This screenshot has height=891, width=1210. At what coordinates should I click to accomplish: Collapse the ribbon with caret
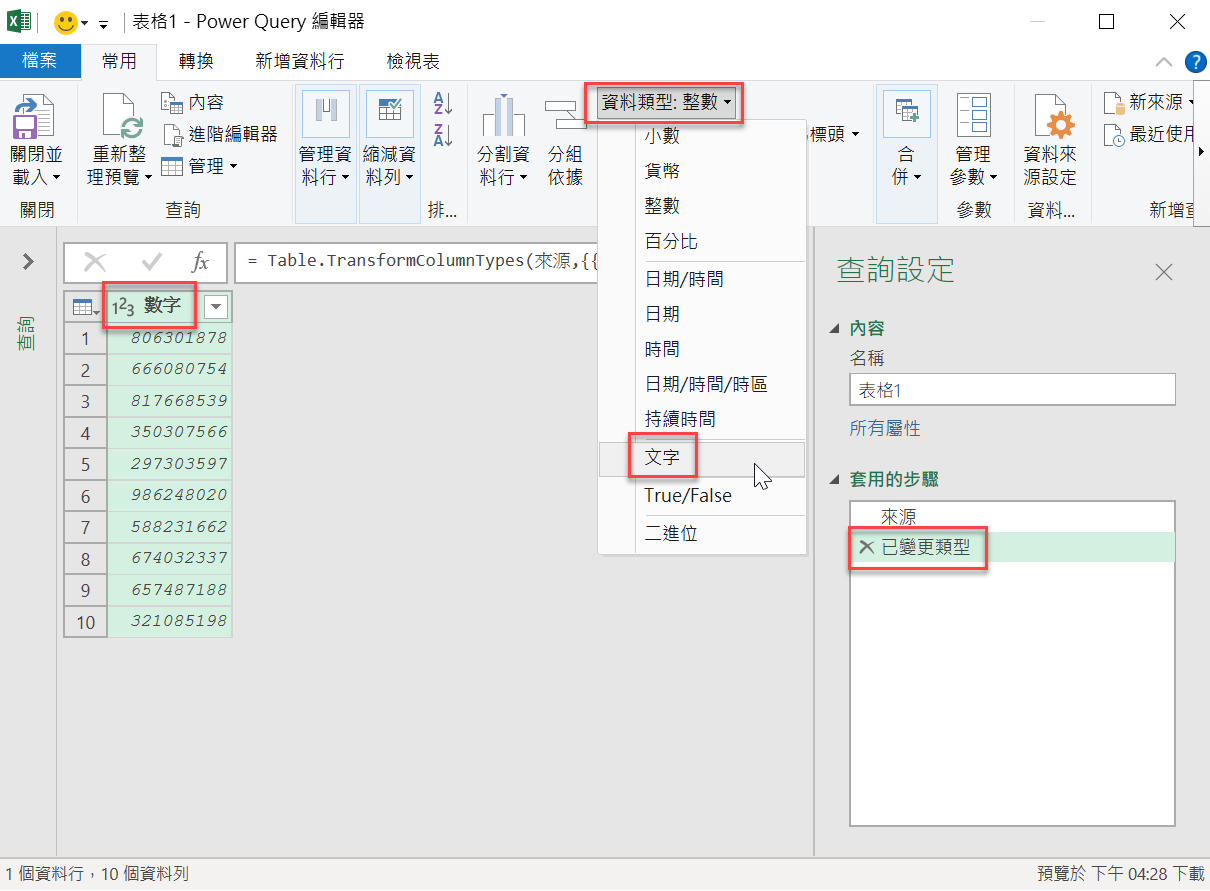(x=1163, y=62)
